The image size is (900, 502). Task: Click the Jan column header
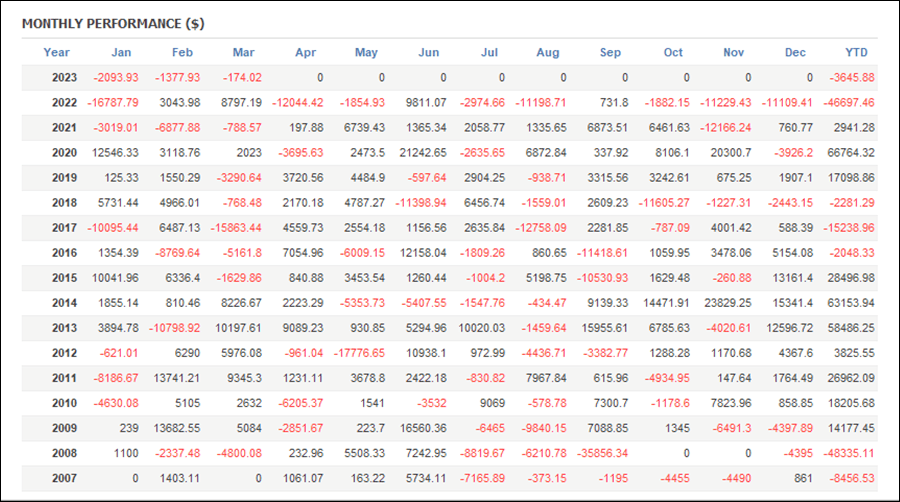(121, 52)
